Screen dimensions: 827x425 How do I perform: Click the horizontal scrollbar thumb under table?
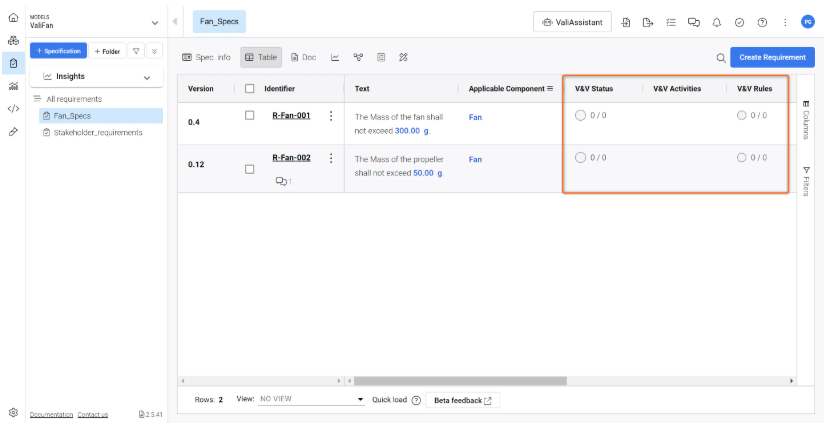pos(460,381)
